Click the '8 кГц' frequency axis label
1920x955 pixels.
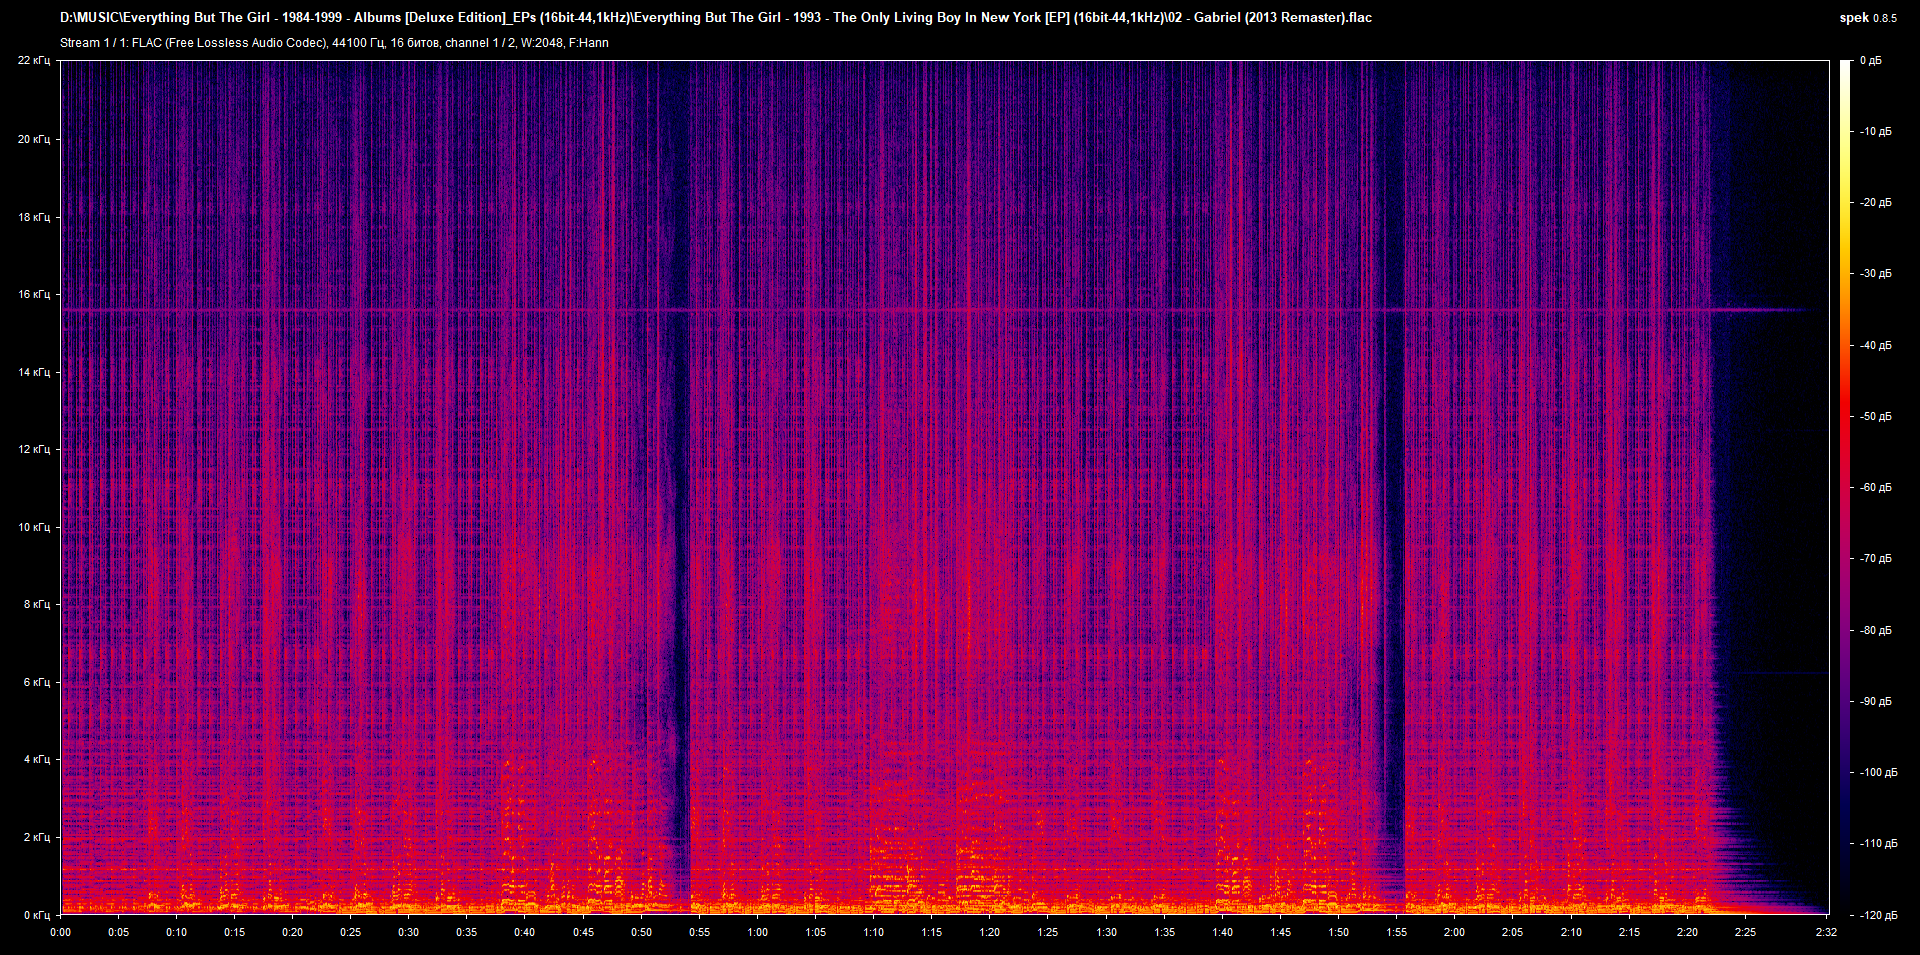[37, 604]
